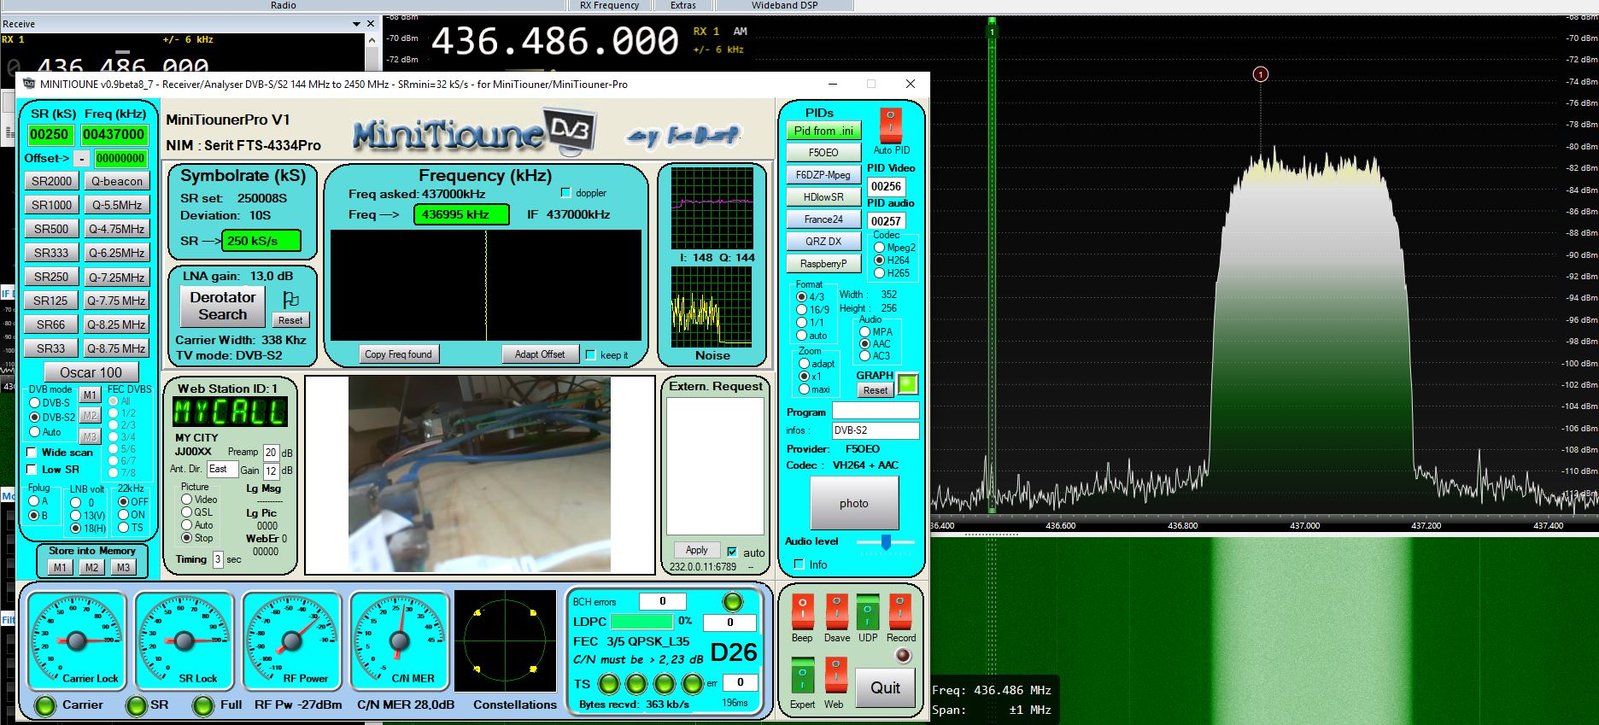Click the green GRAPH indicator square
This screenshot has width=1599, height=725.
907,384
